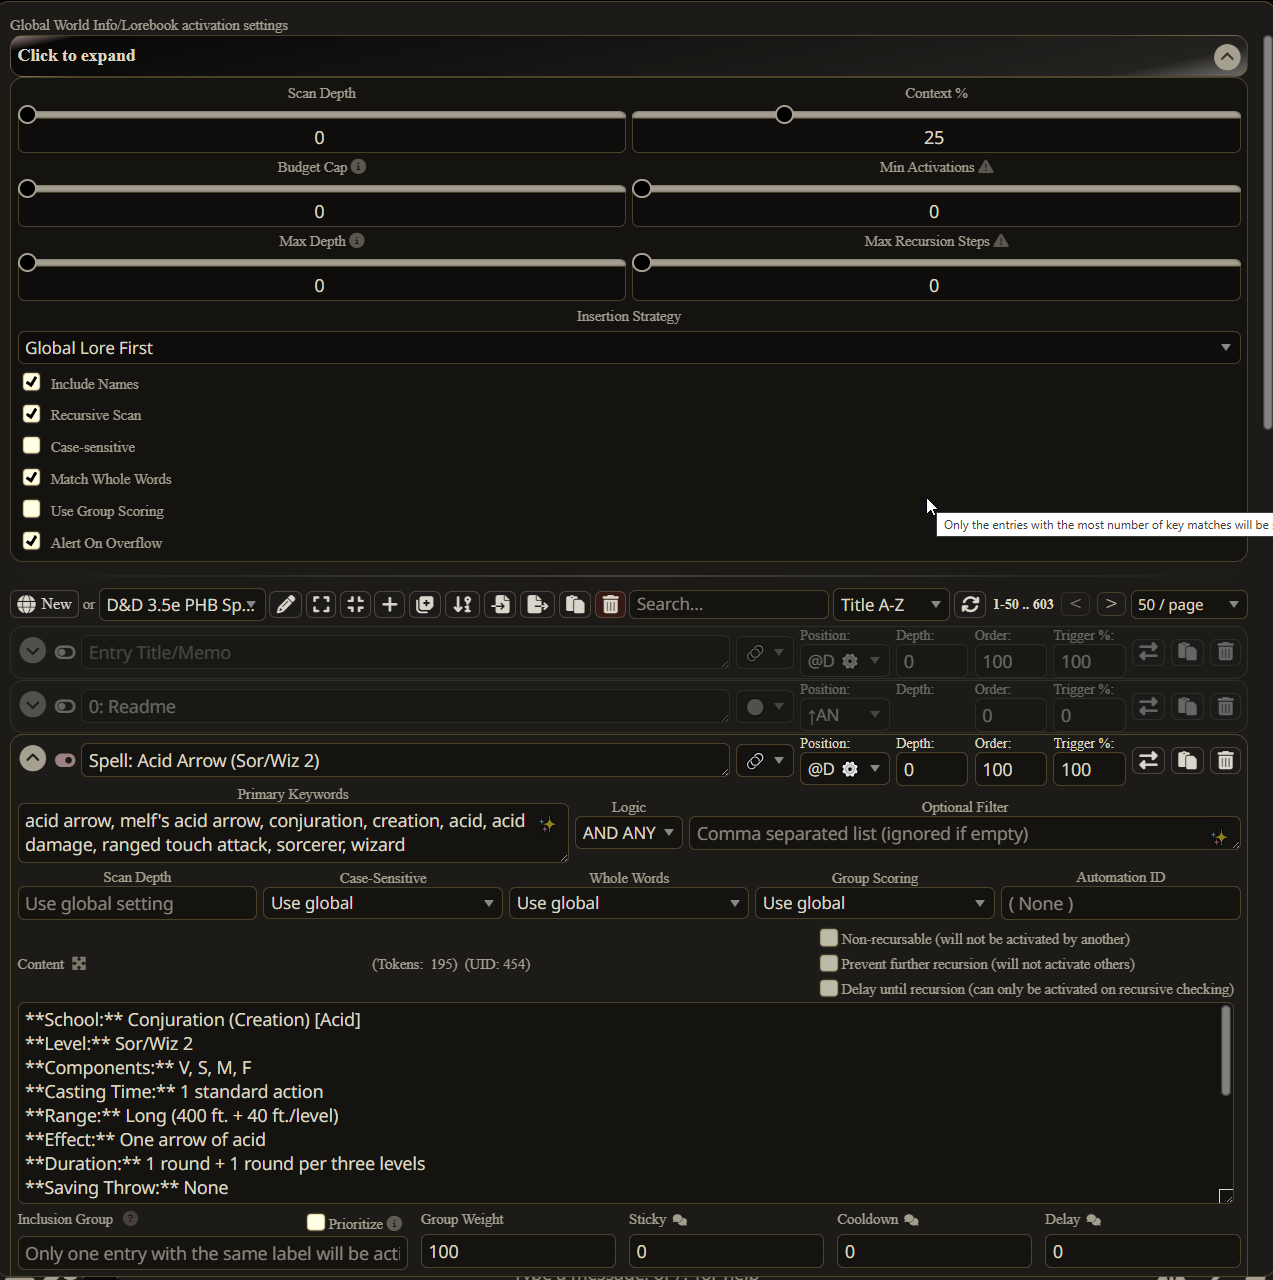This screenshot has height=1280, width=1273.
Task: Add a new entry with the plus icon
Action: [390, 604]
